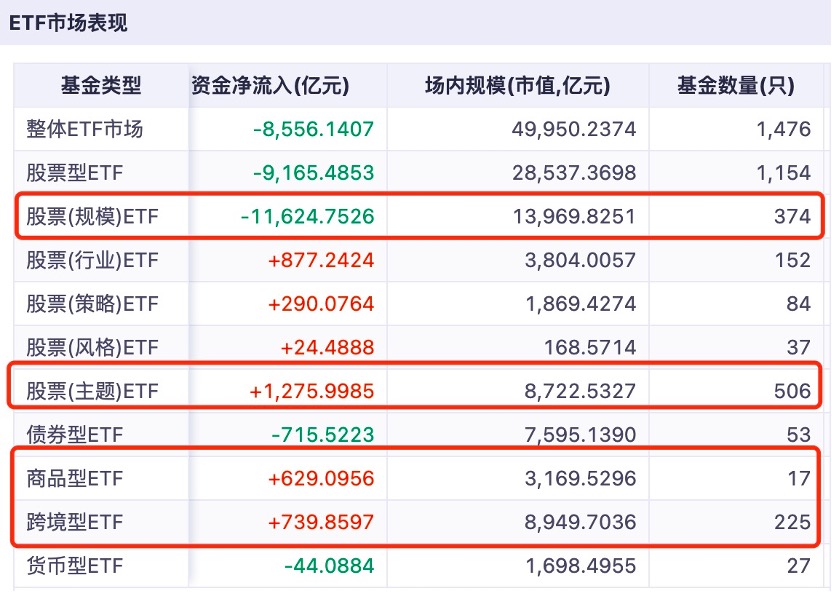Open the 股票型ETF row label

(x=75, y=173)
